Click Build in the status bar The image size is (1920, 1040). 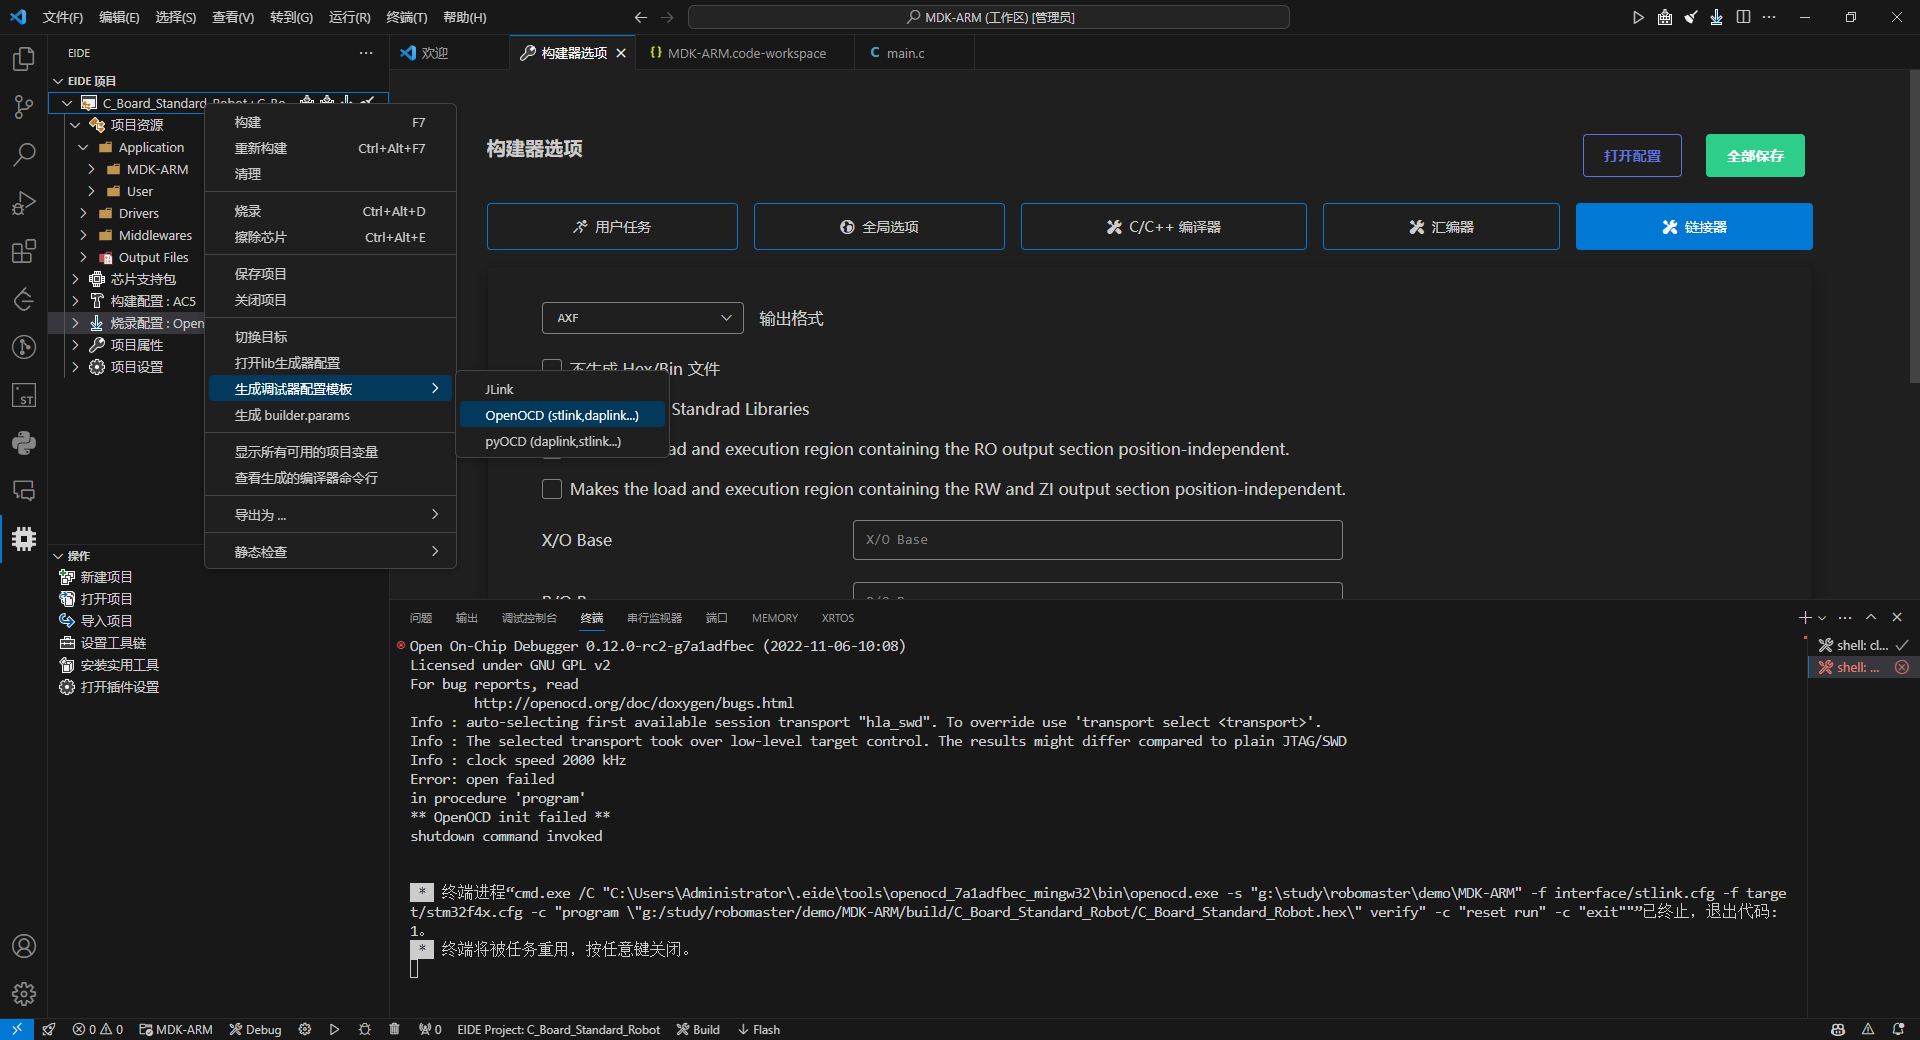click(x=698, y=1029)
